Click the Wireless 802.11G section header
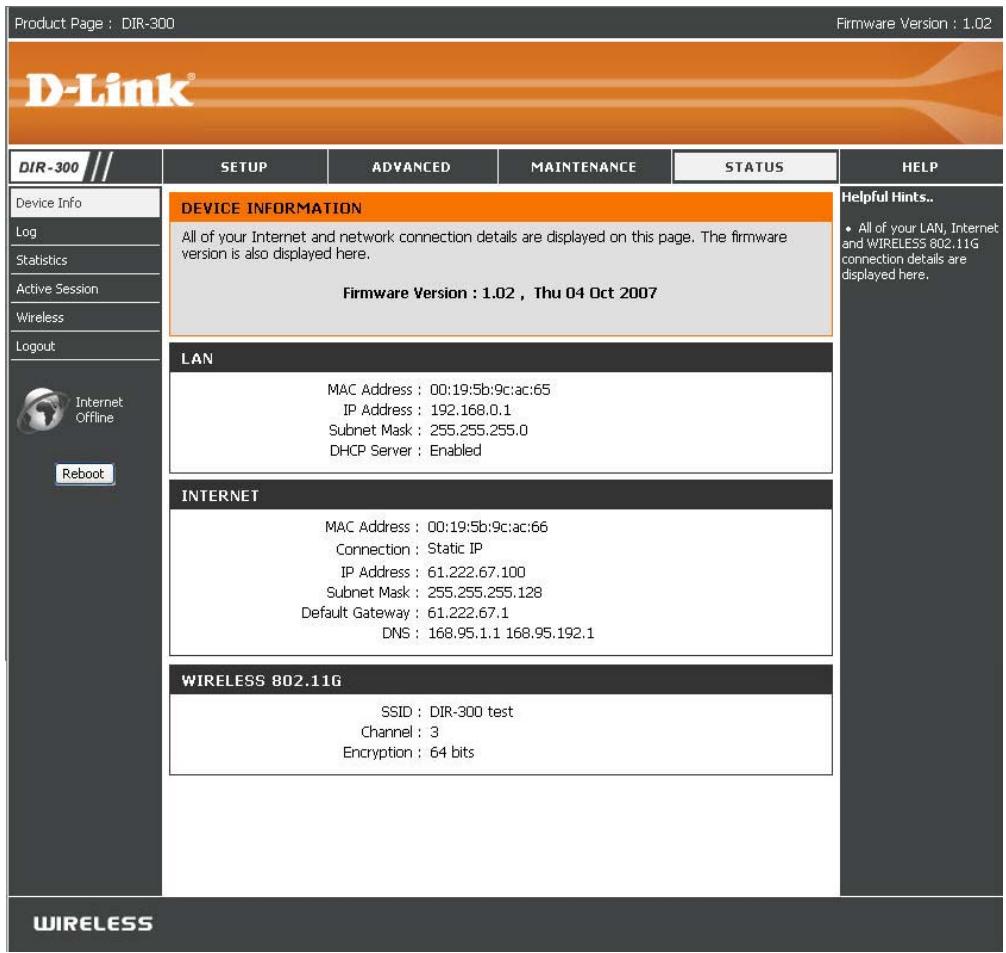This screenshot has width=1006, height=953. 500,680
